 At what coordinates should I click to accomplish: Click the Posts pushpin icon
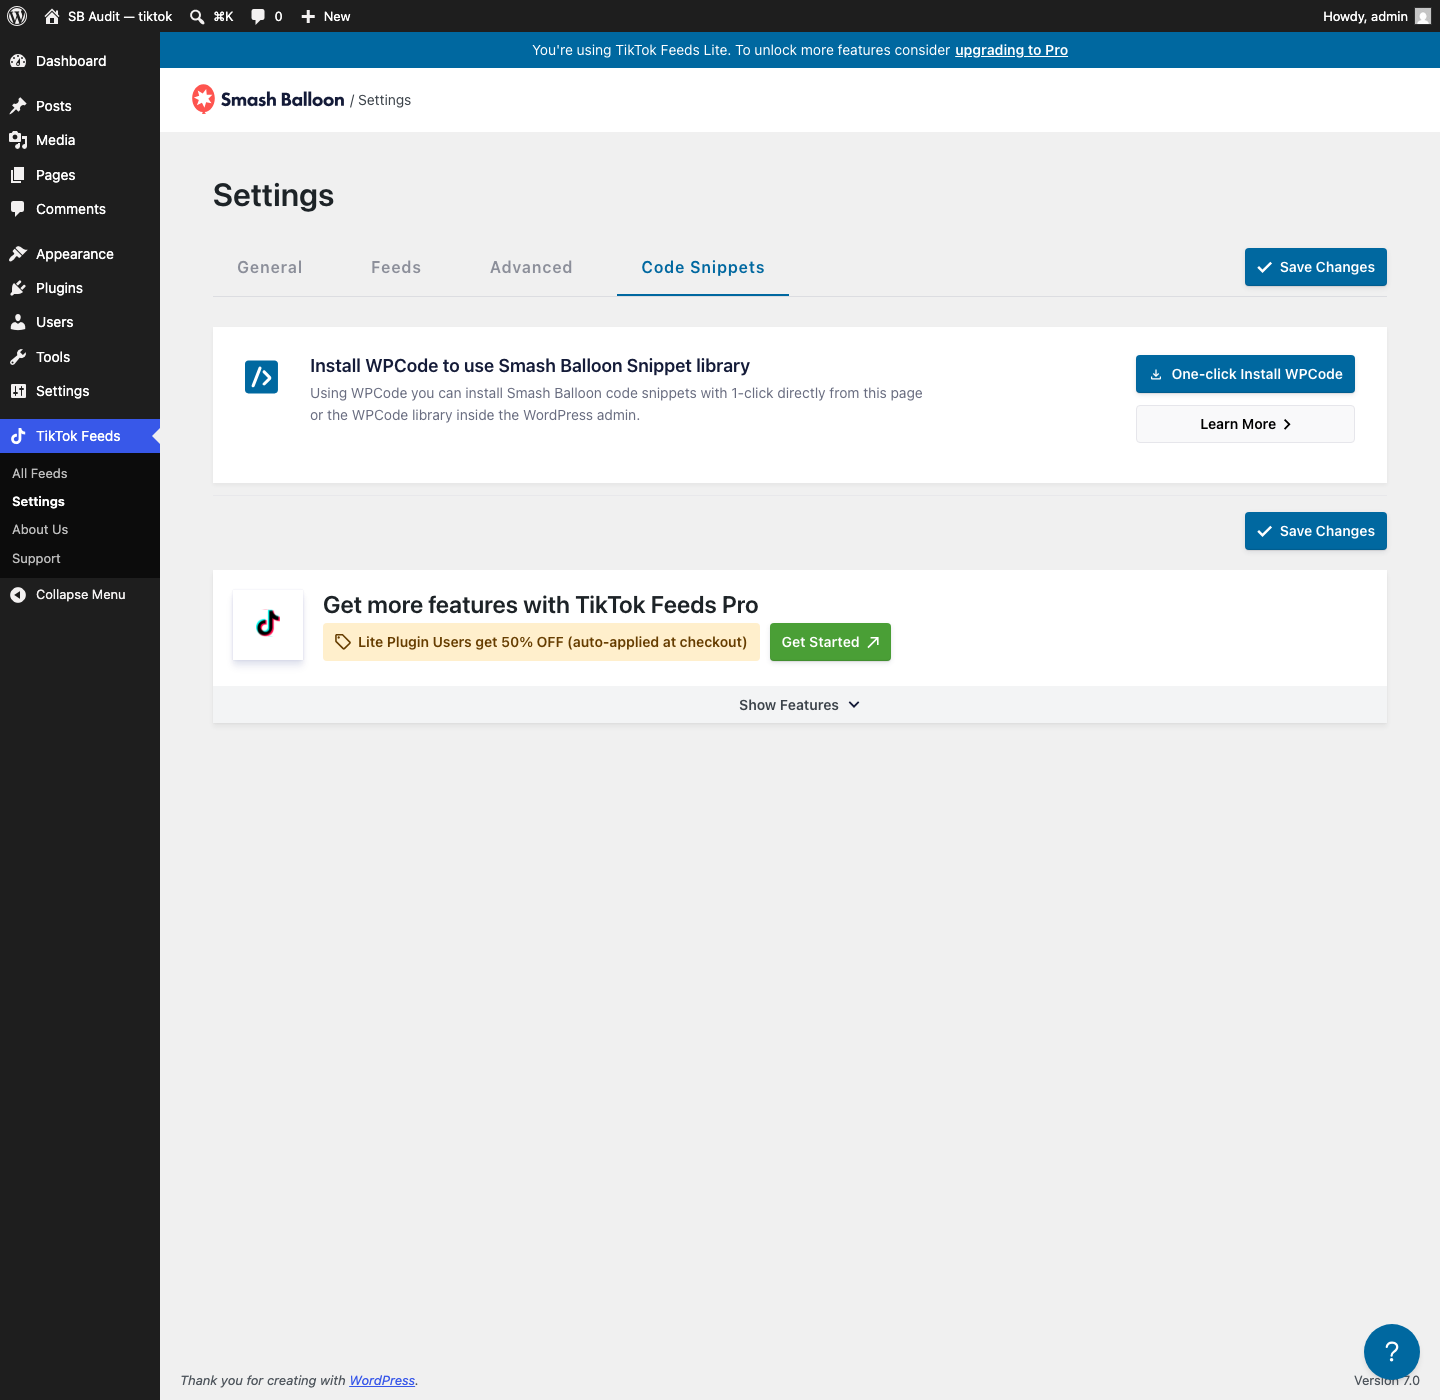18,106
